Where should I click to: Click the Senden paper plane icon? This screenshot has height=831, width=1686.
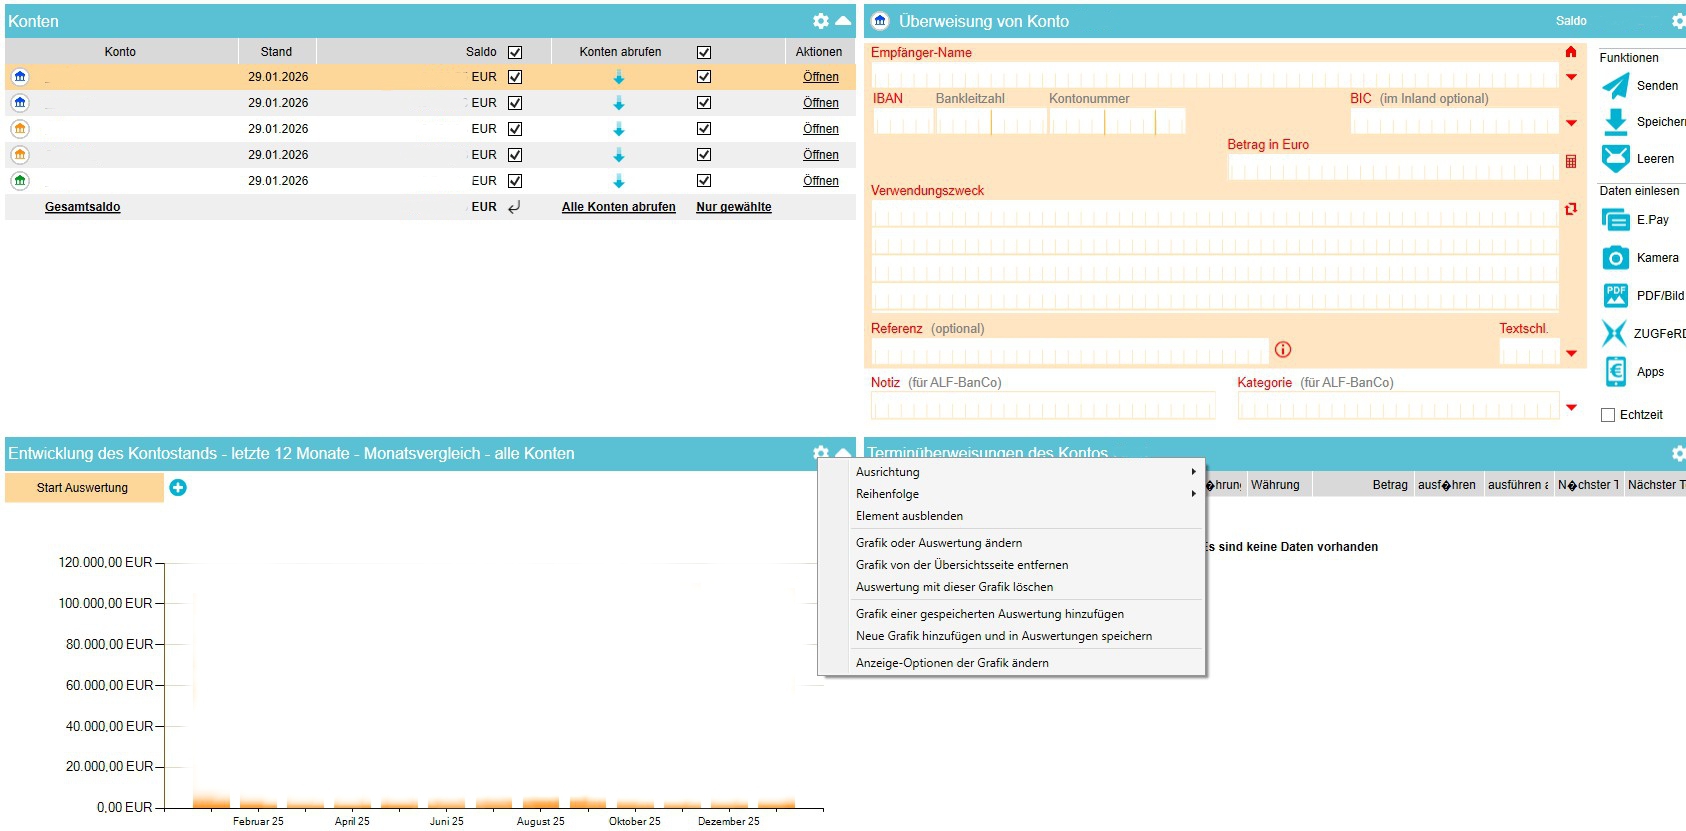coord(1615,86)
